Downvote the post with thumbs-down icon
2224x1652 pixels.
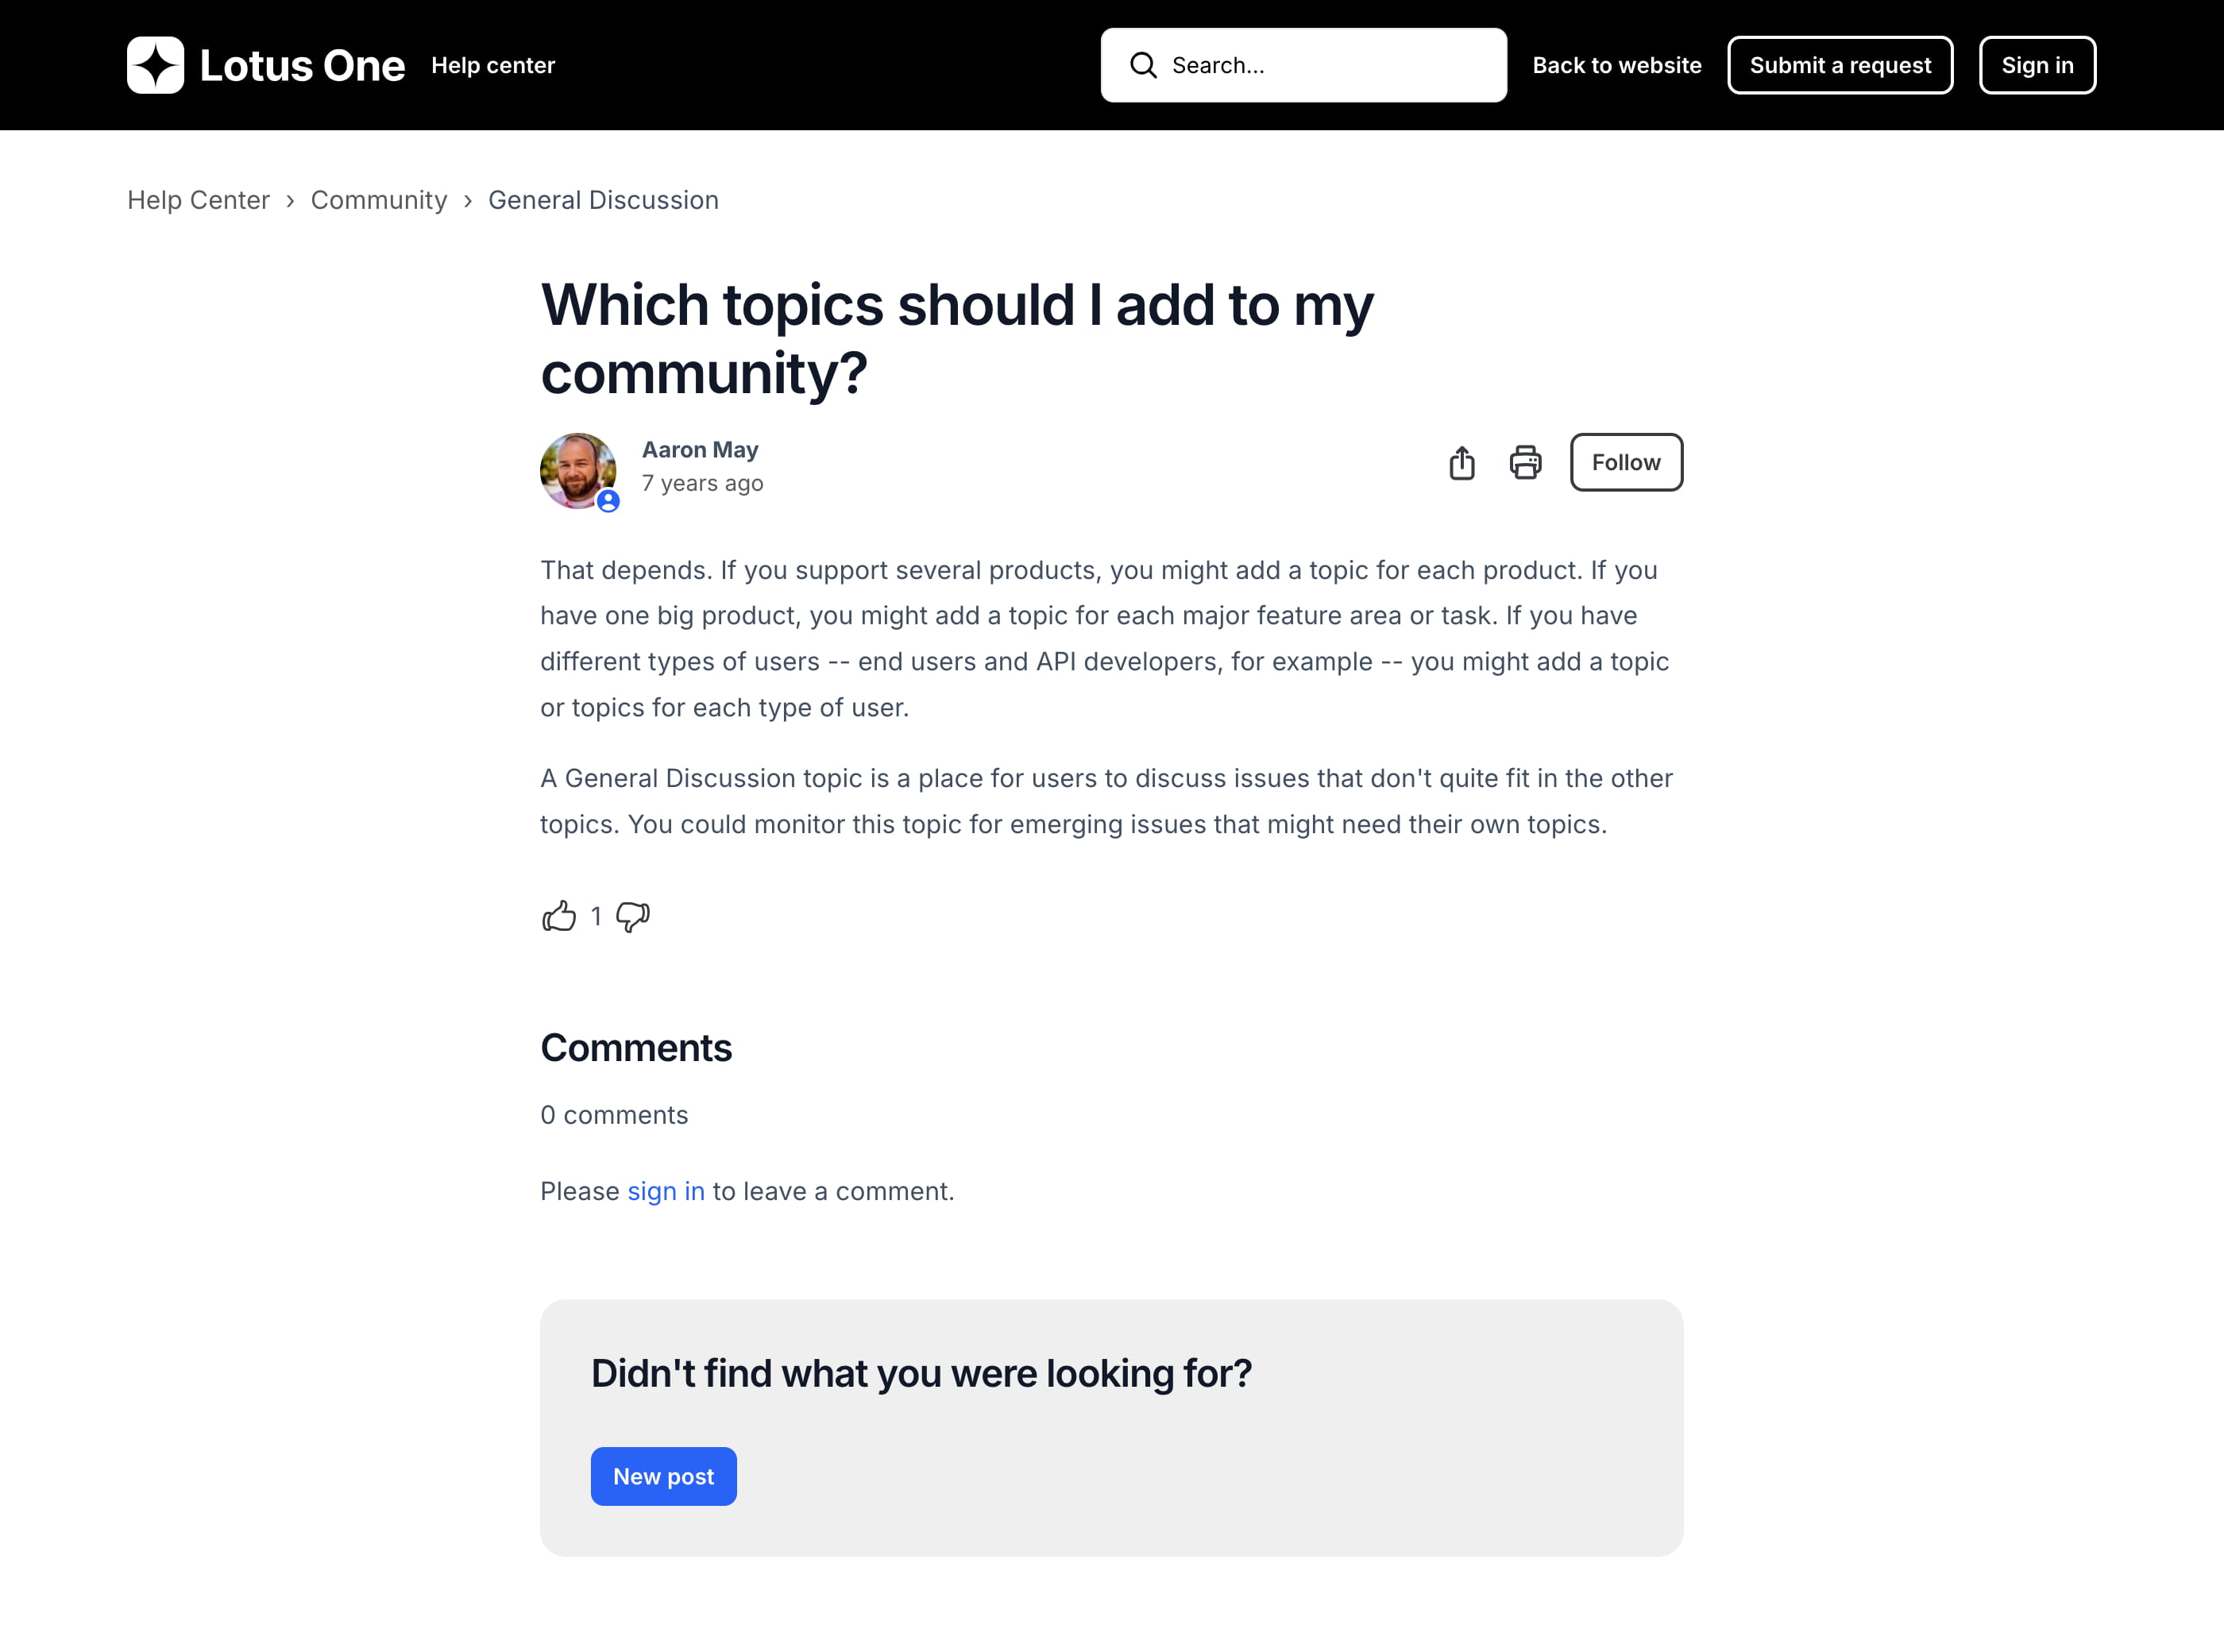click(633, 916)
